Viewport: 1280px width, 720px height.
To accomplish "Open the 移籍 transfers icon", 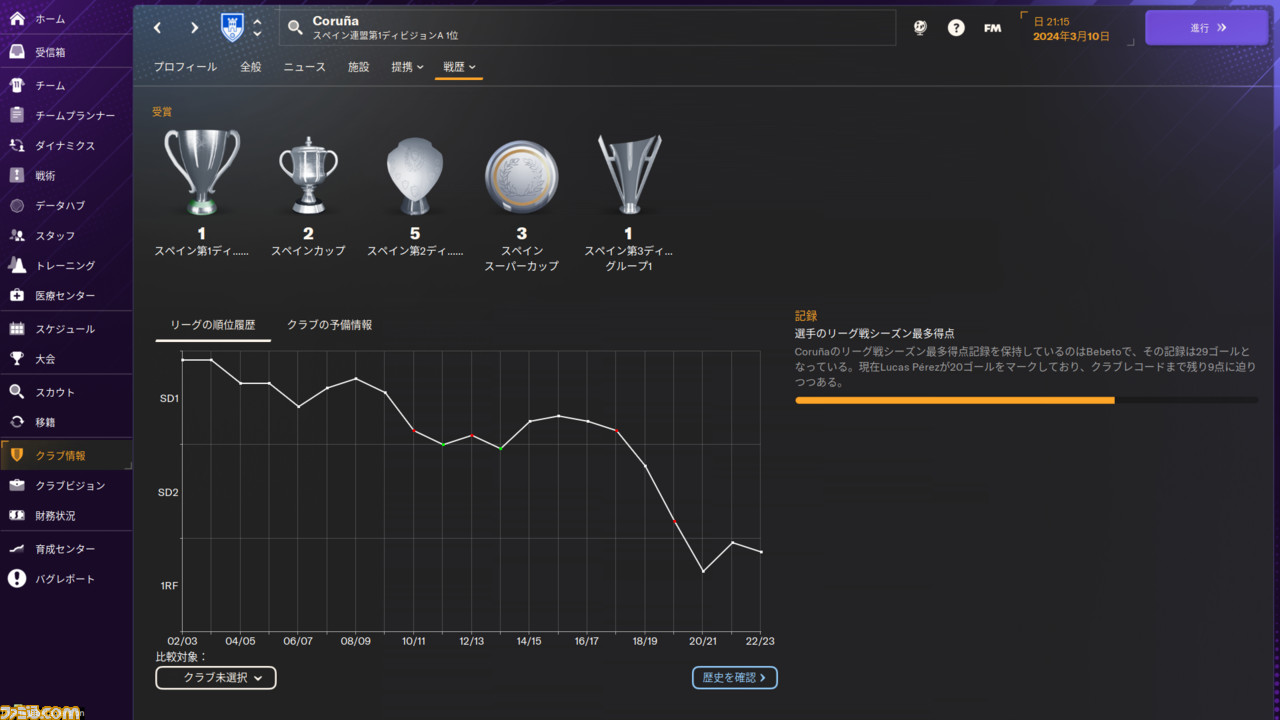I will point(17,422).
